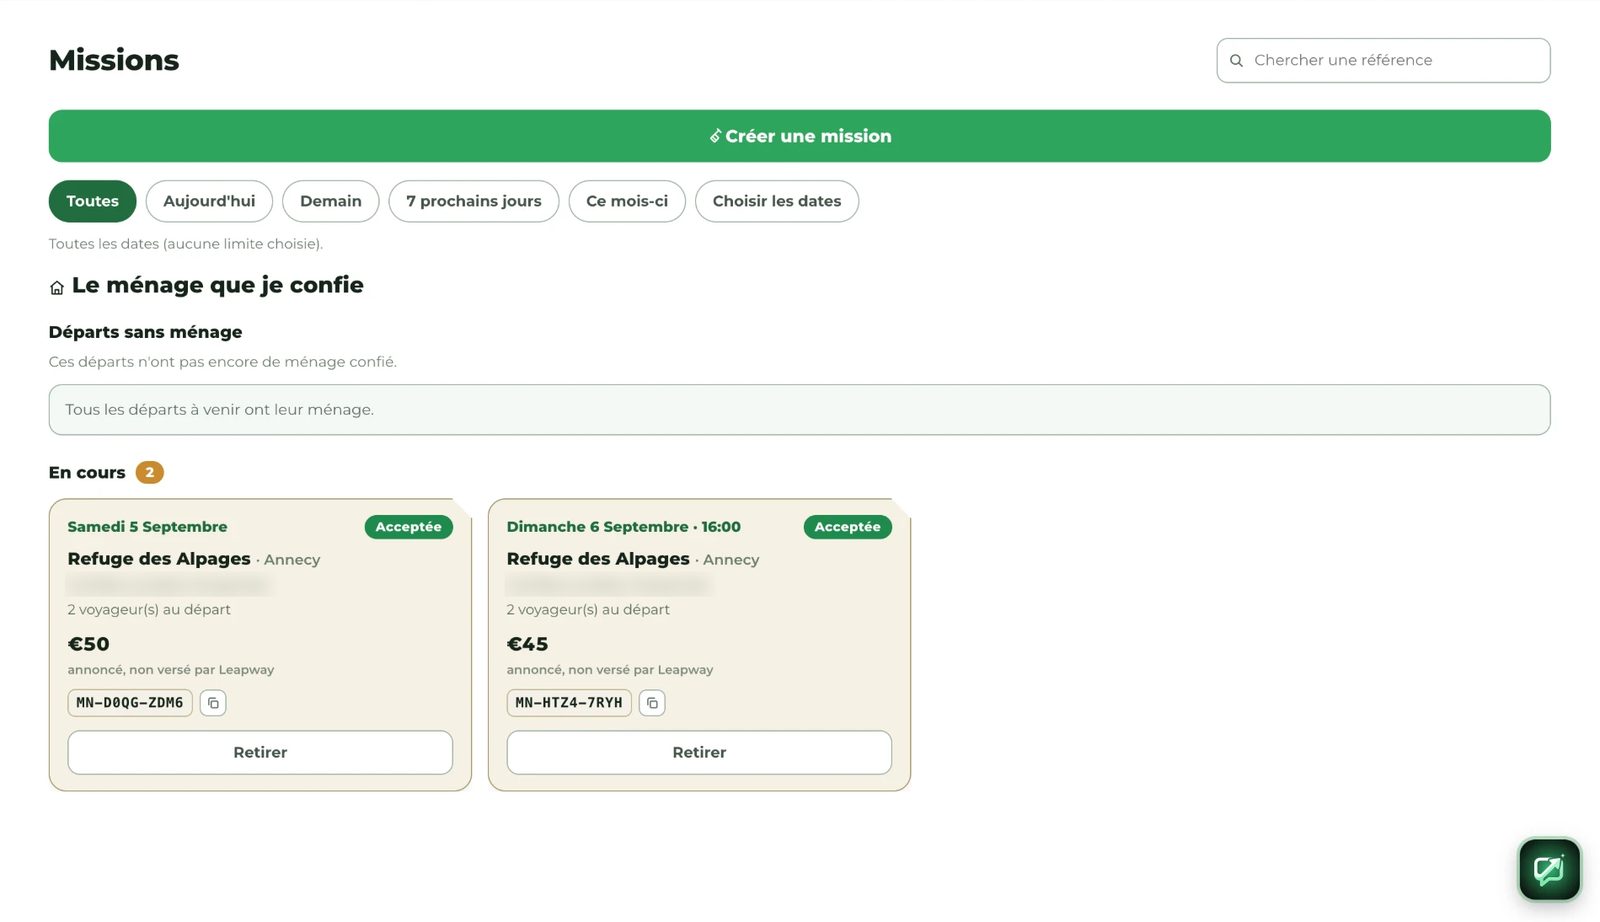
Task: Copy reference MN-D0QG-ZDM6 with the copy icon
Action: point(213,703)
